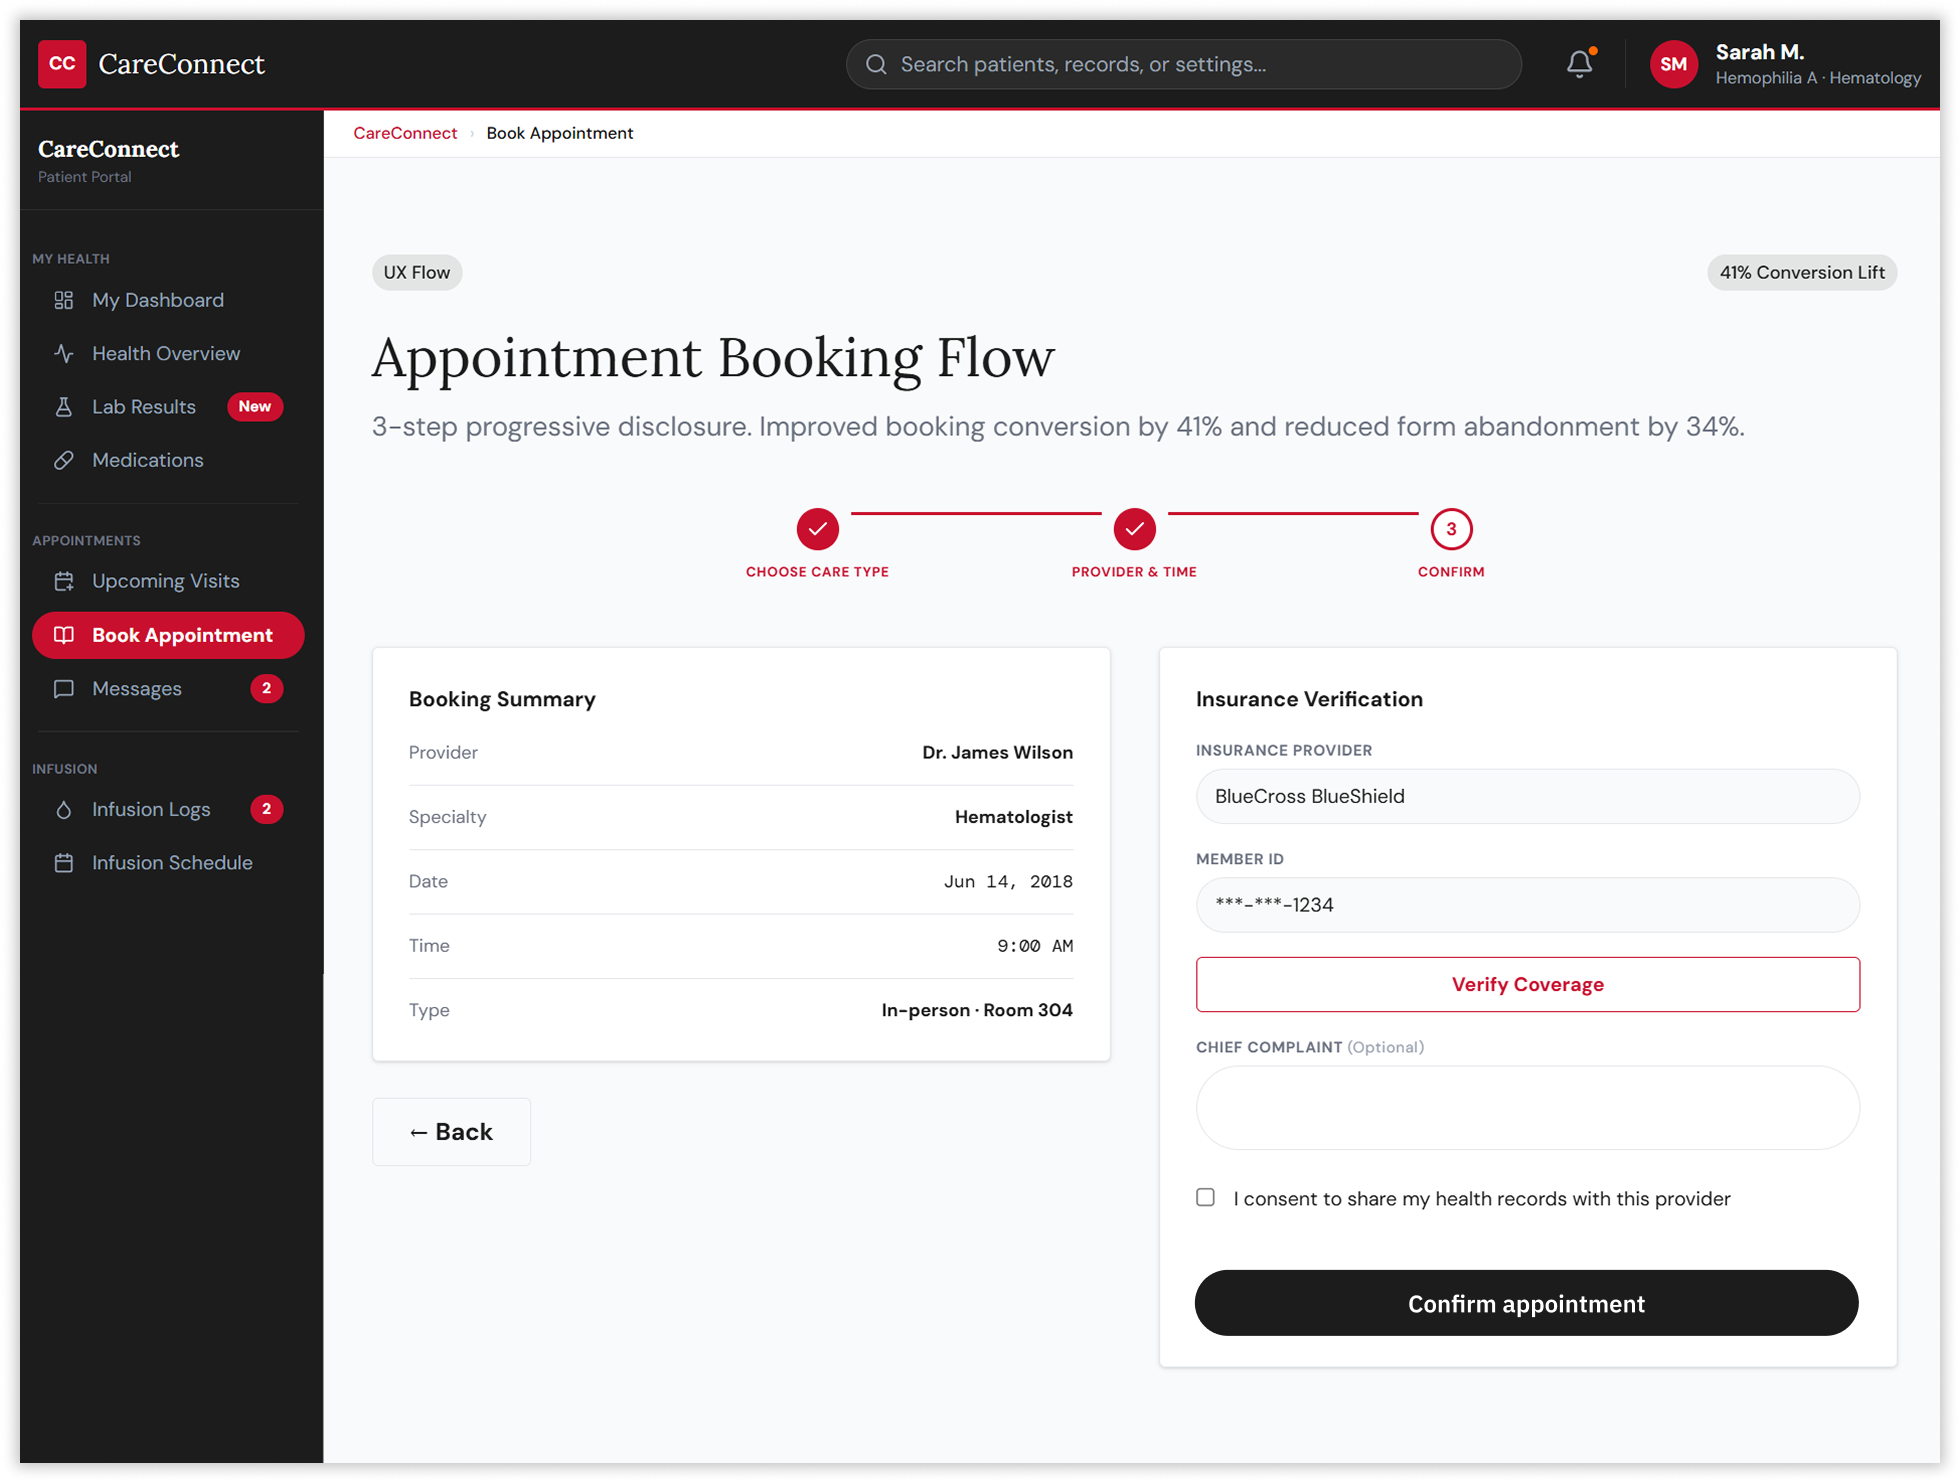Click the Medications pill icon

64,460
